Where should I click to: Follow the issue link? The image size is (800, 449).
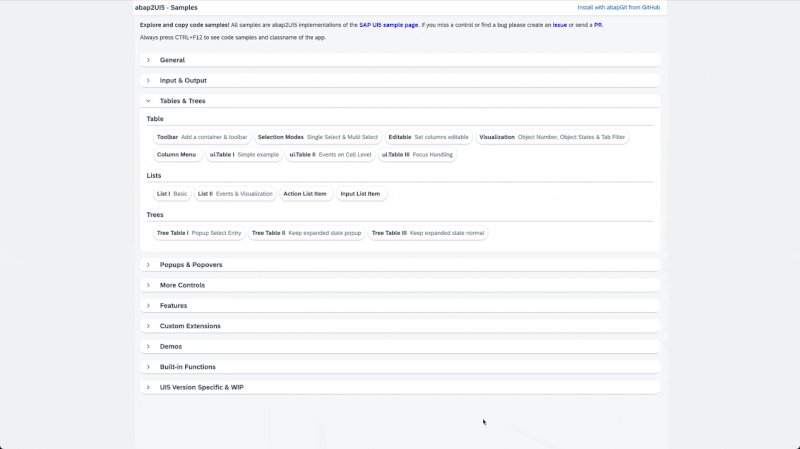click(560, 25)
